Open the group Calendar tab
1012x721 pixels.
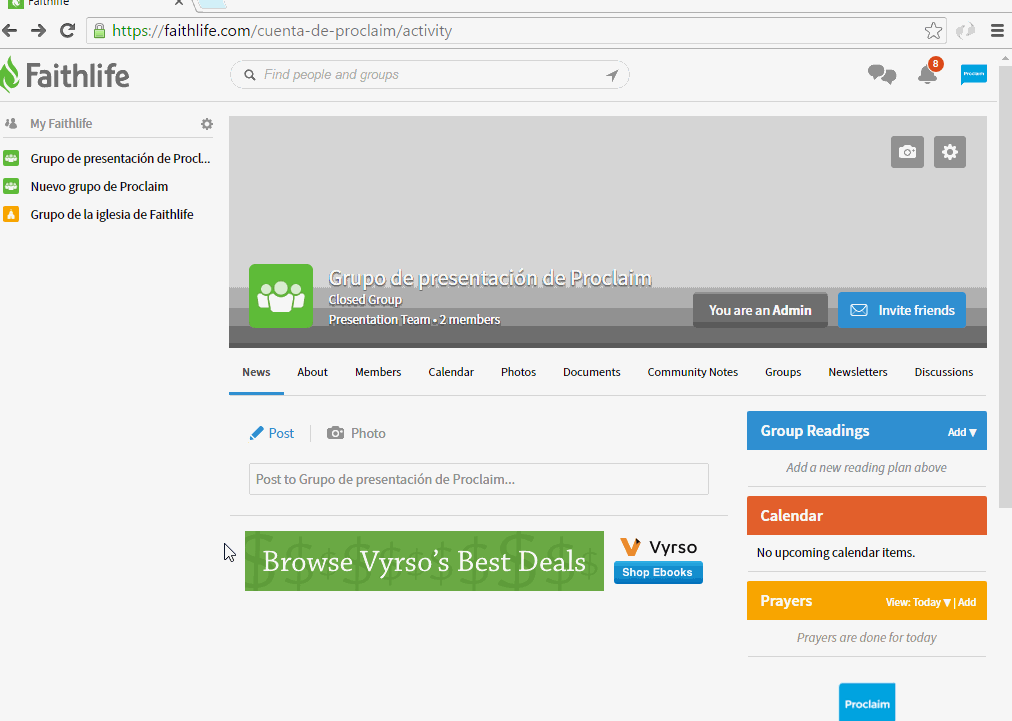click(x=451, y=372)
